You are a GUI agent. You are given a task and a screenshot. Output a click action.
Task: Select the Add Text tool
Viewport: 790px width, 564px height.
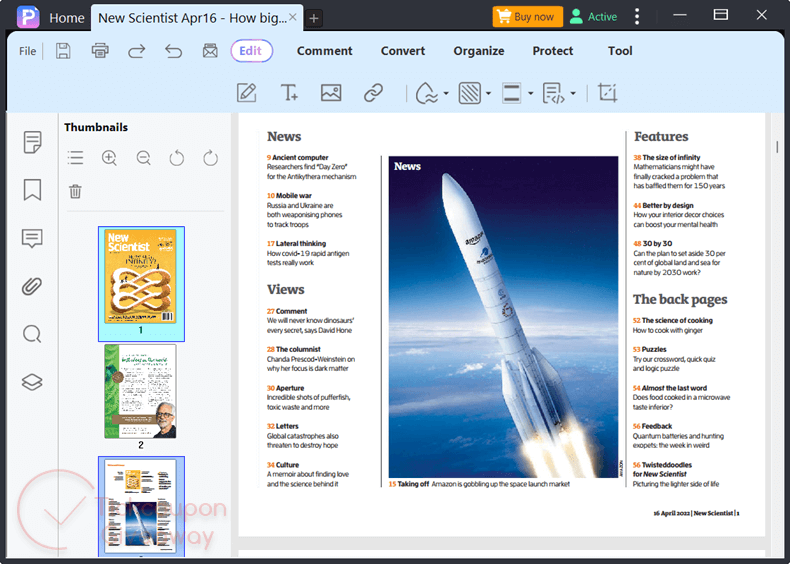(289, 93)
